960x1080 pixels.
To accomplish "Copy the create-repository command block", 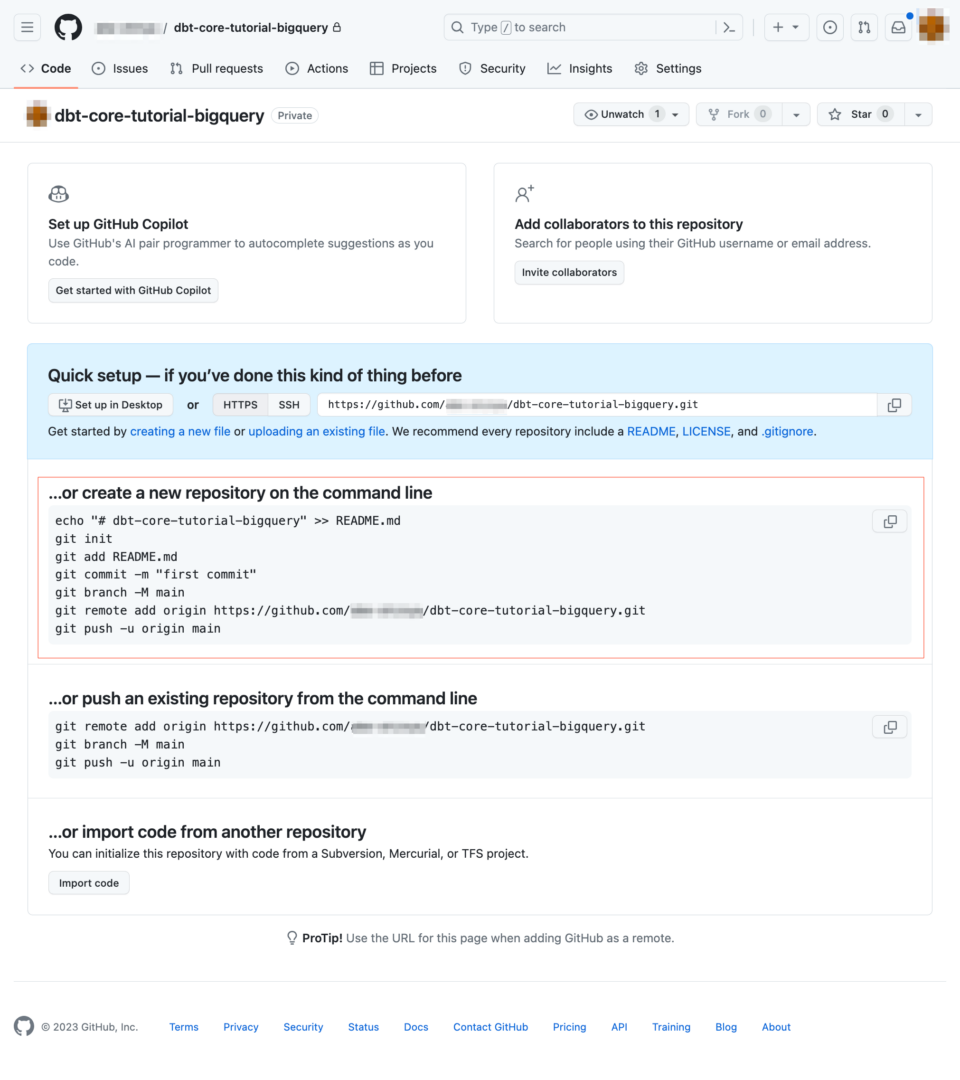I will click(889, 521).
